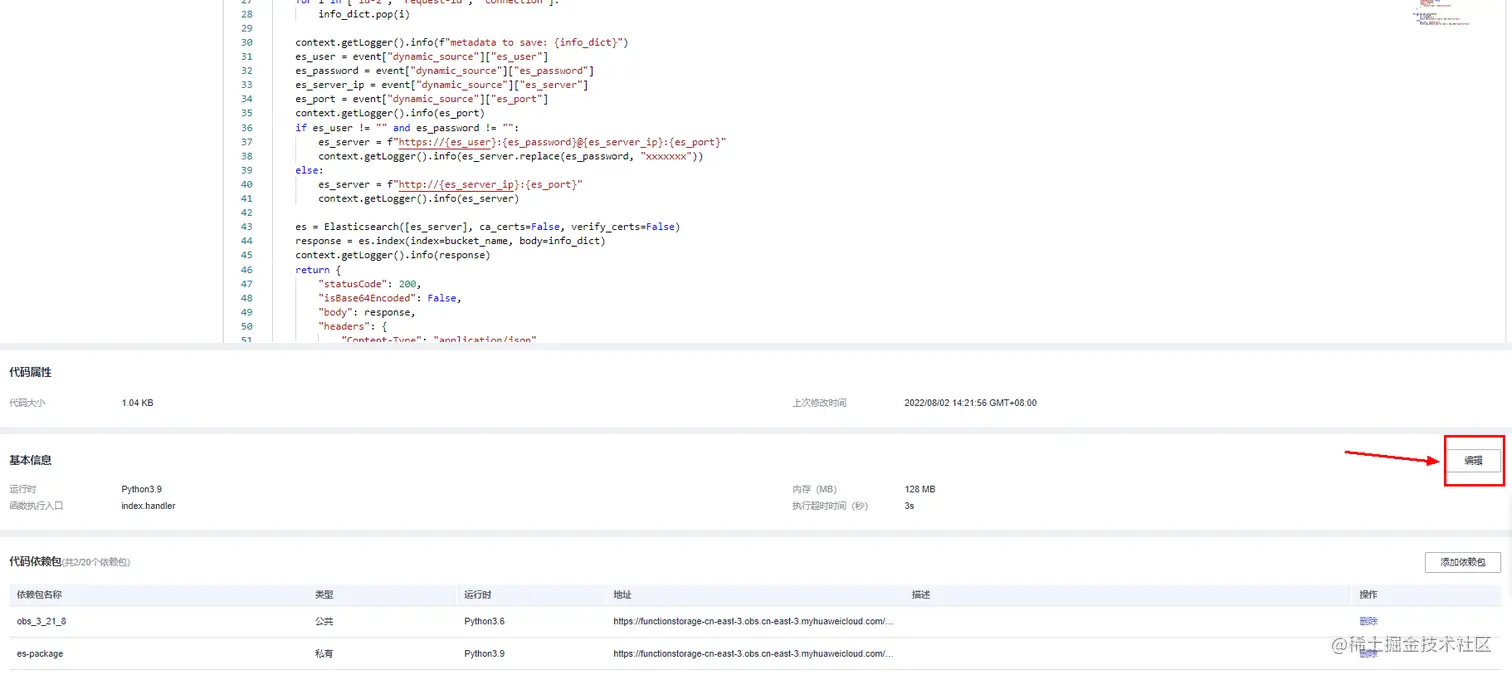Click Python3.9 in the es-package row
This screenshot has width=1512, height=675.
[x=484, y=654]
